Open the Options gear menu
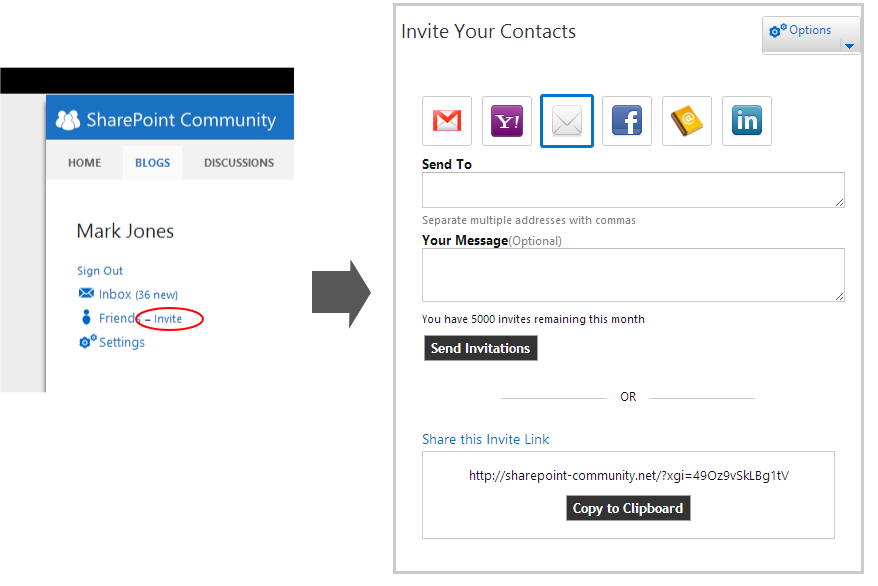878x586 pixels. [801, 30]
